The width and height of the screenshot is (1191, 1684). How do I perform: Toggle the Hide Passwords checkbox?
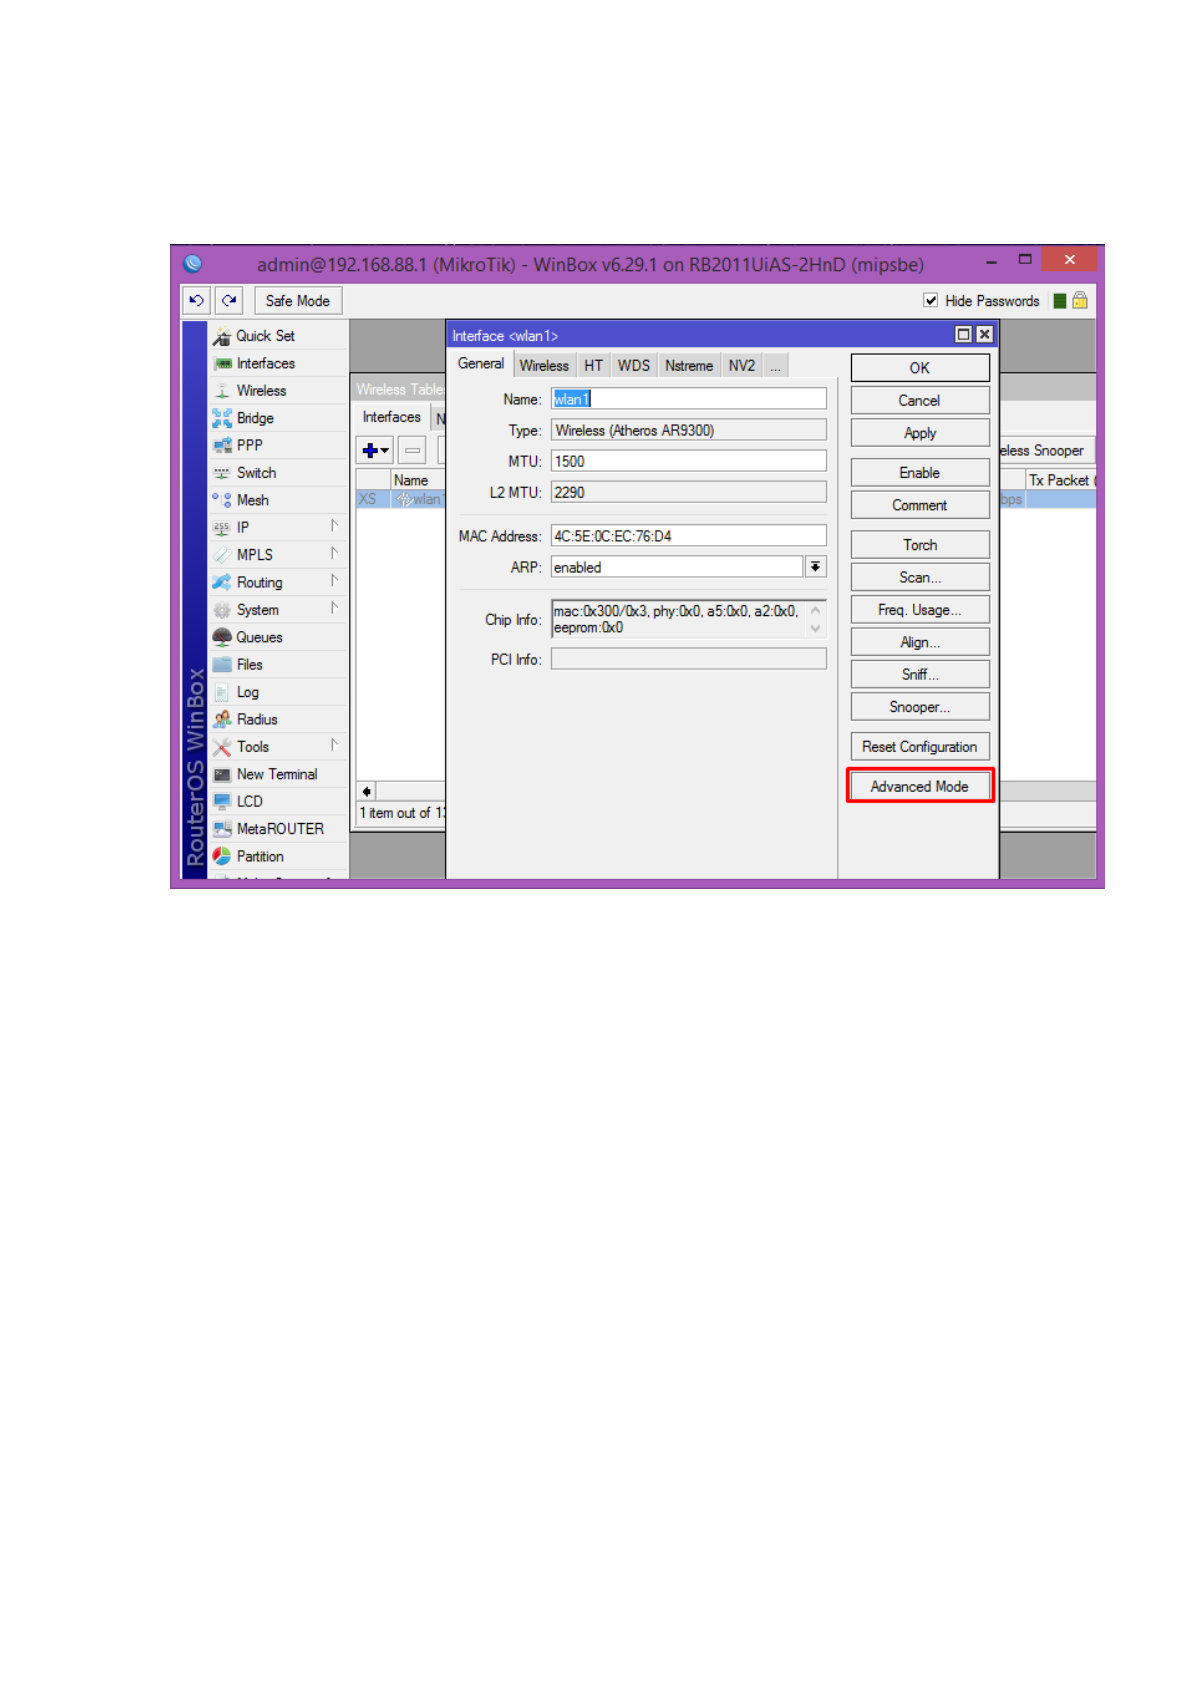coord(931,300)
